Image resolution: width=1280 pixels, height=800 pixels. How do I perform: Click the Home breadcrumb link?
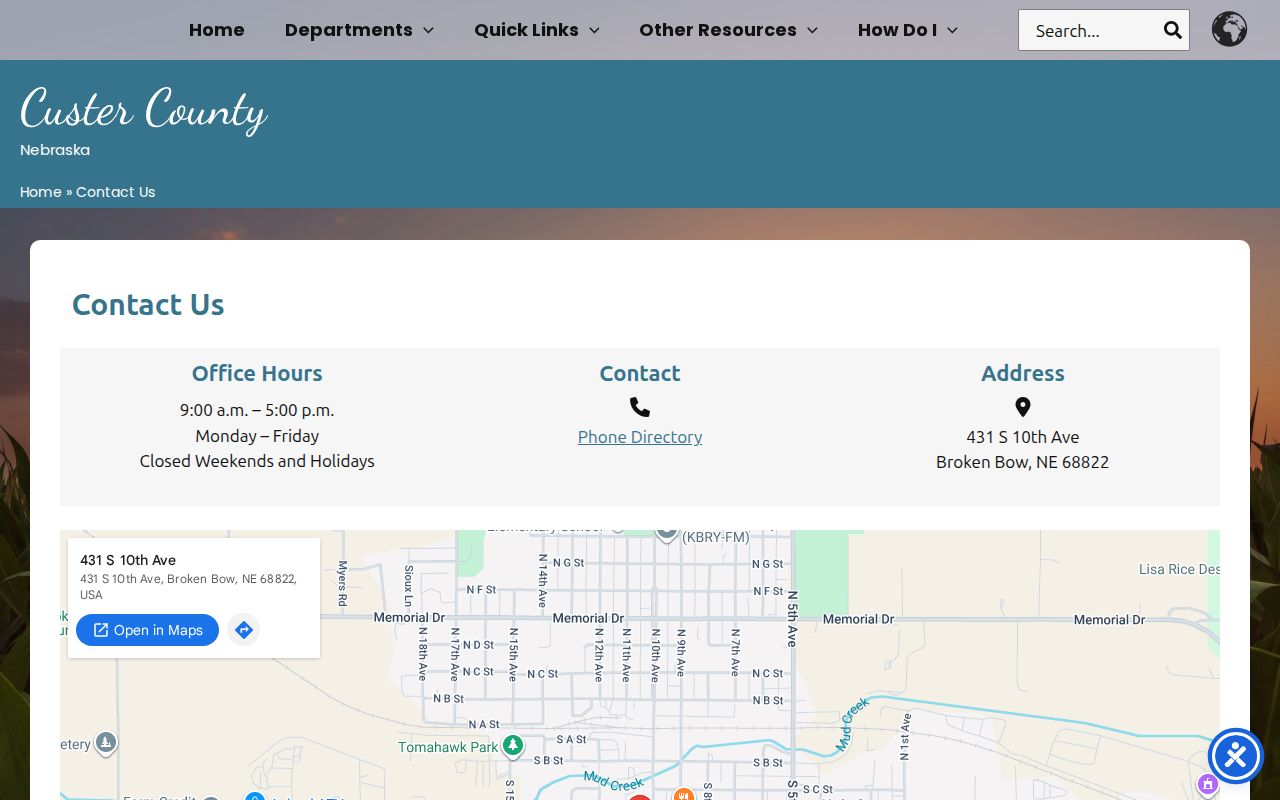pyautogui.click(x=41, y=192)
